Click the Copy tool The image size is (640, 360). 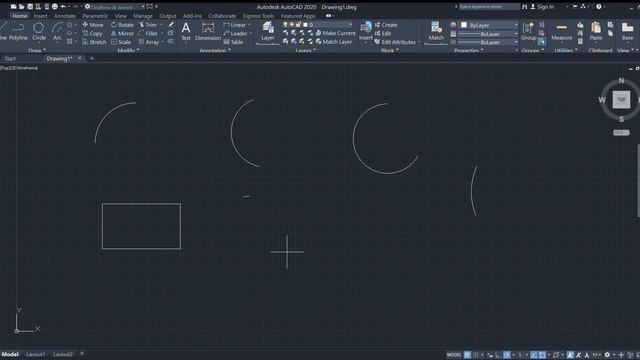(92, 33)
